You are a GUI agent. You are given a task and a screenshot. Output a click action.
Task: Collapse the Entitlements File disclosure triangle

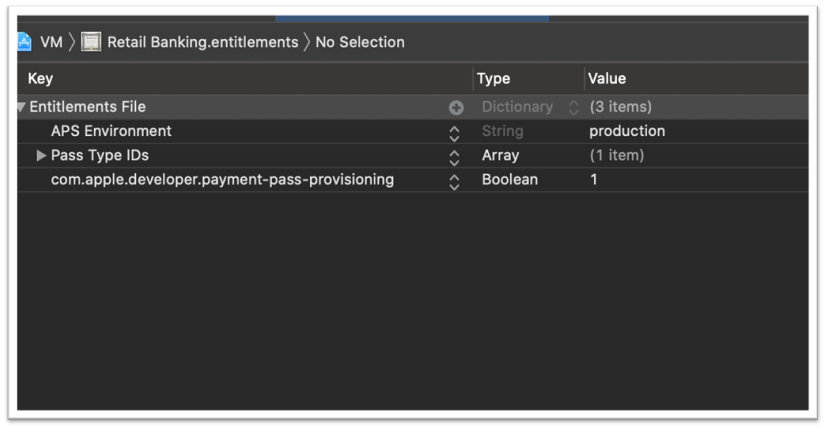click(21, 107)
